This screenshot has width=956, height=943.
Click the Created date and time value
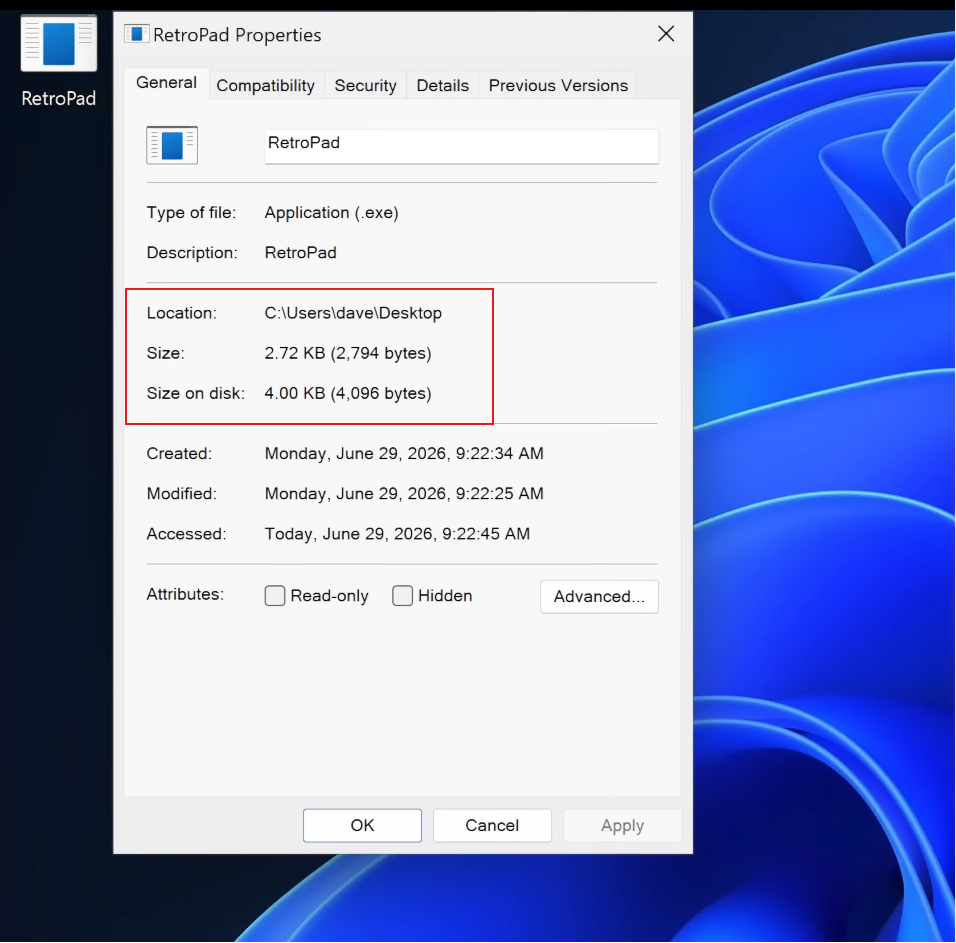click(x=404, y=454)
